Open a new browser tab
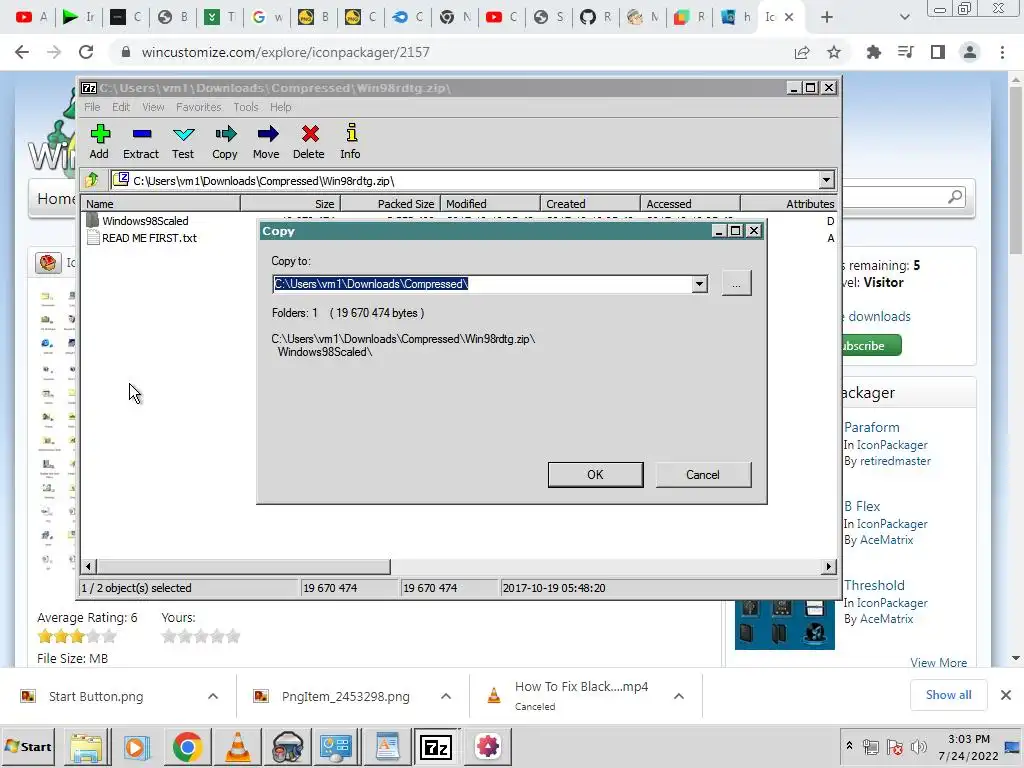This screenshot has width=1024, height=768. pos(827,17)
